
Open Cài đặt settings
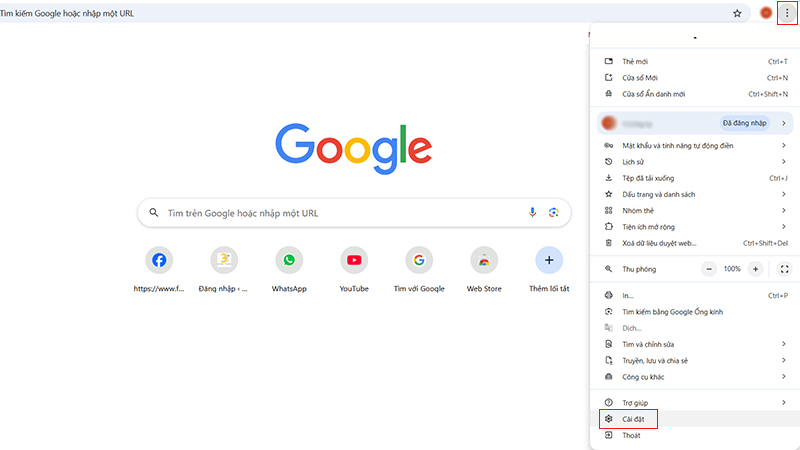[695, 419]
